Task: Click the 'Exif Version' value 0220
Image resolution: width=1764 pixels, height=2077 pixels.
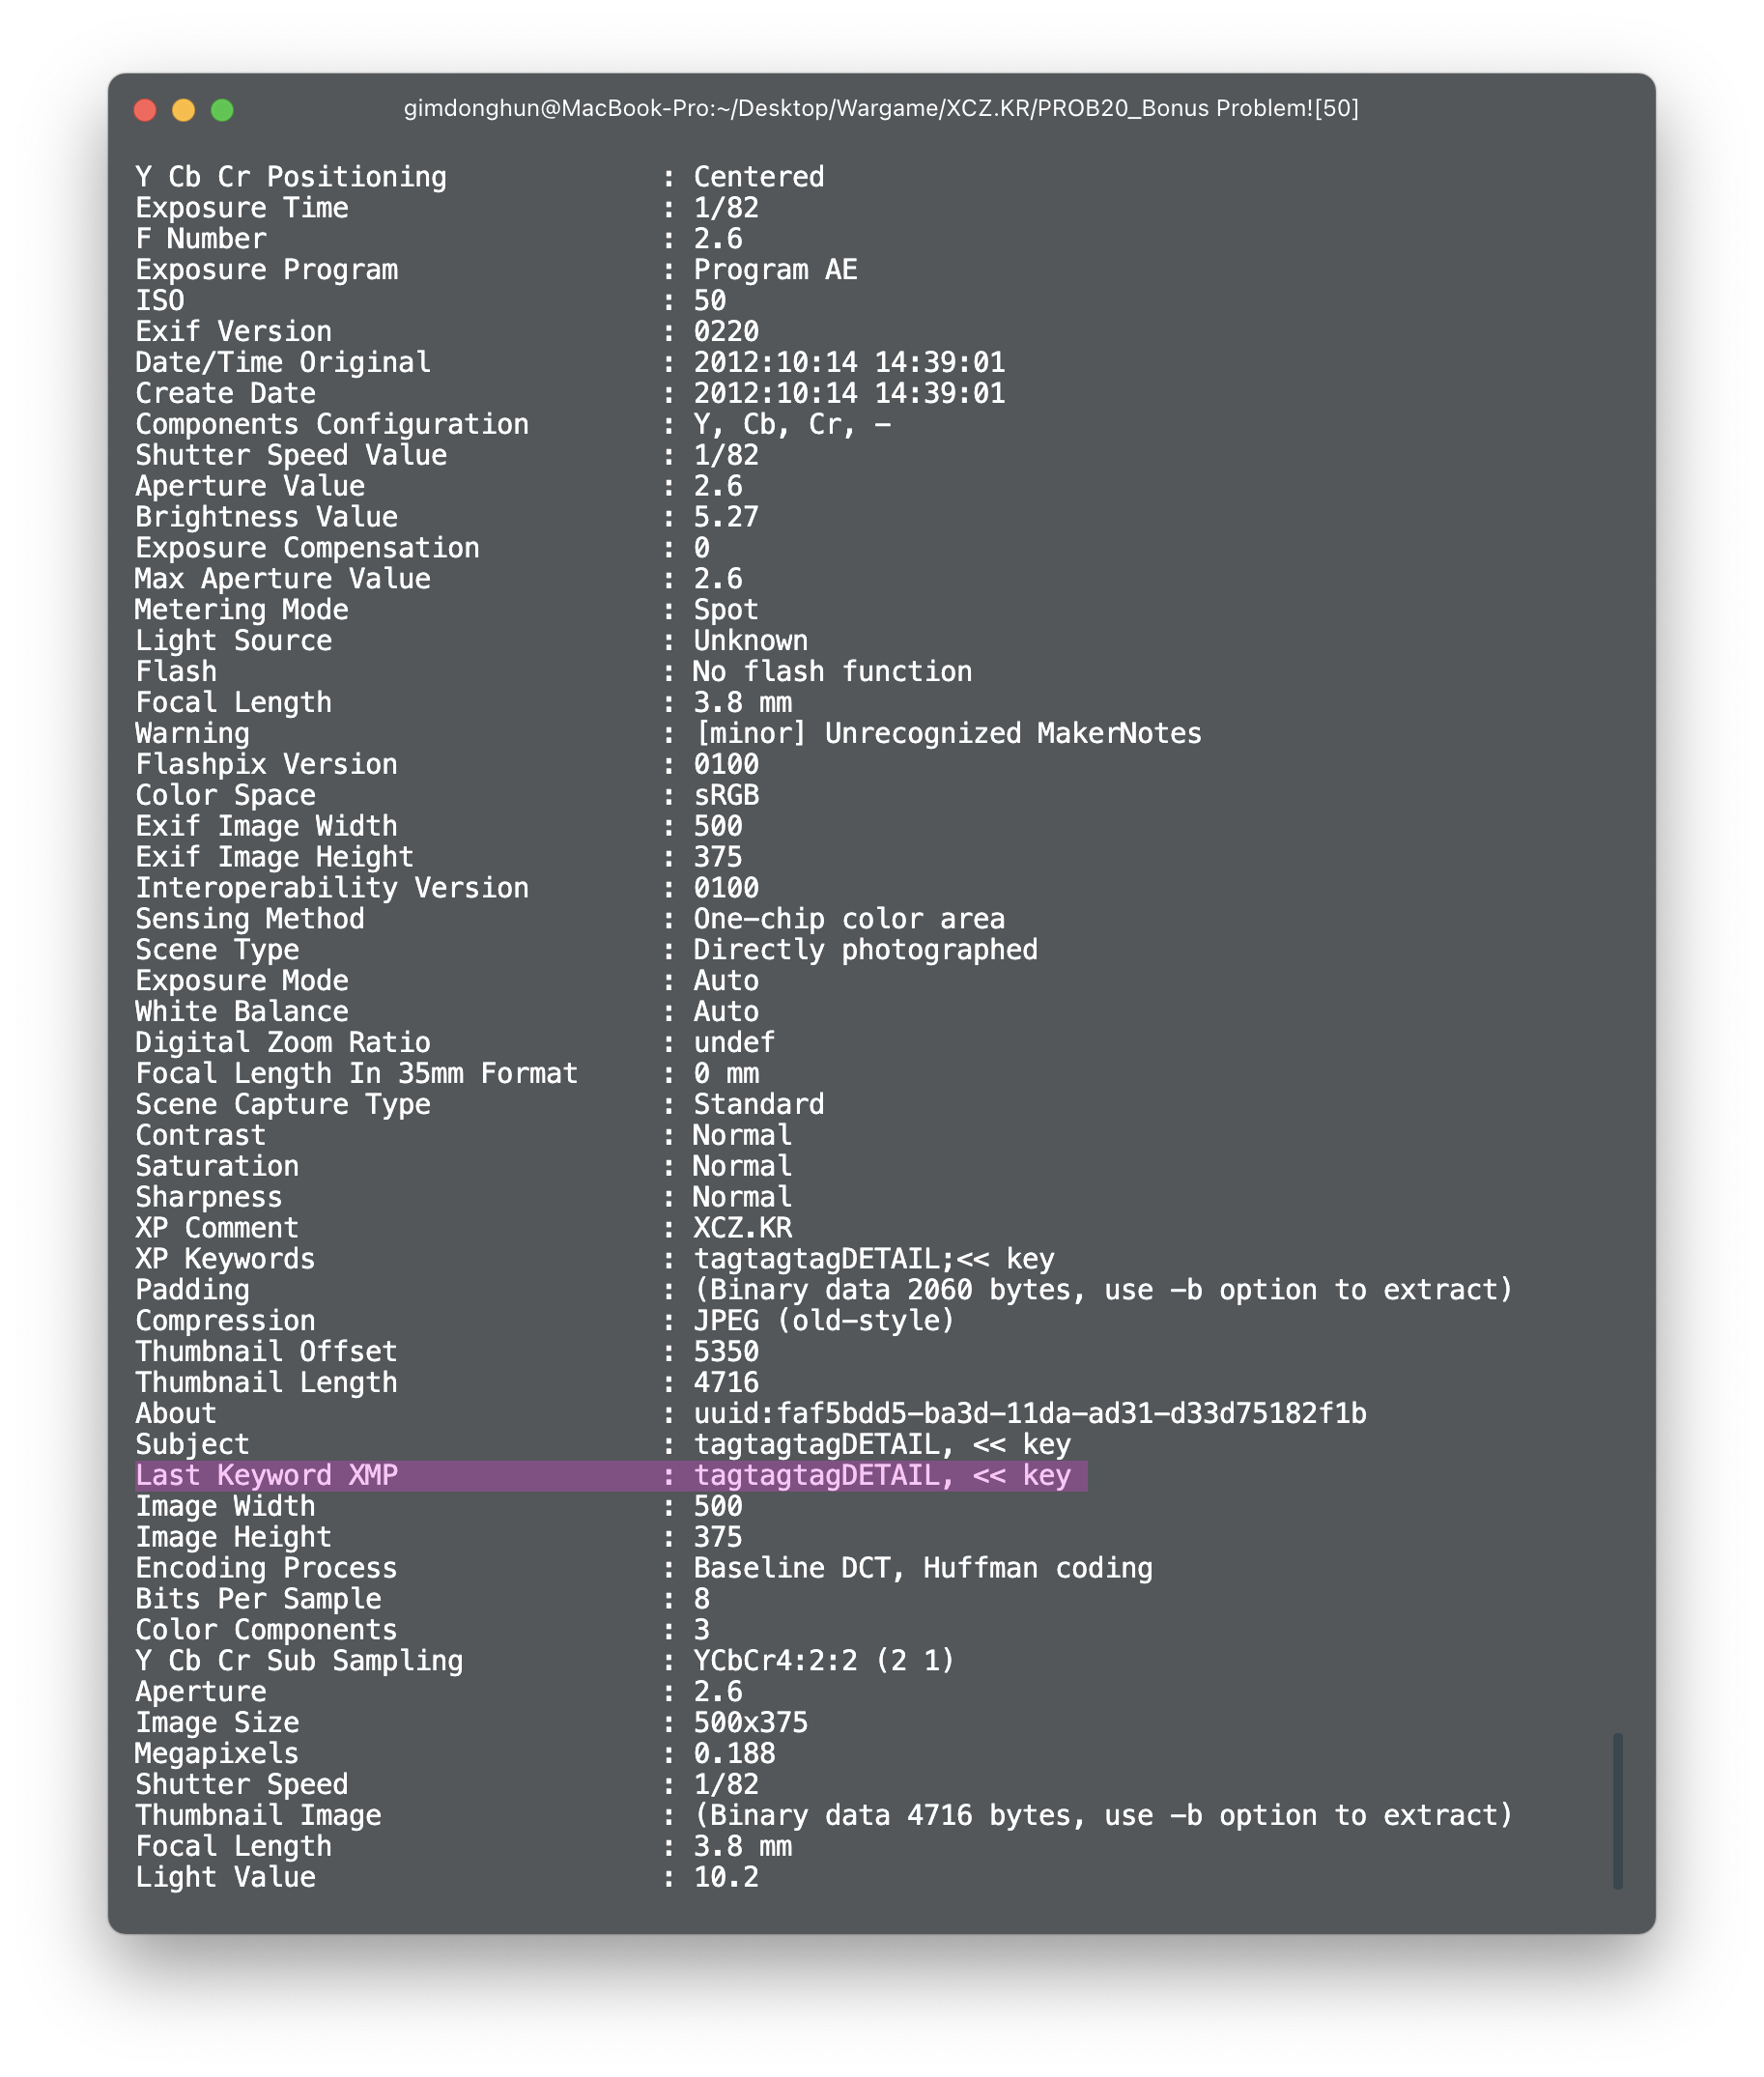Action: pos(726,332)
